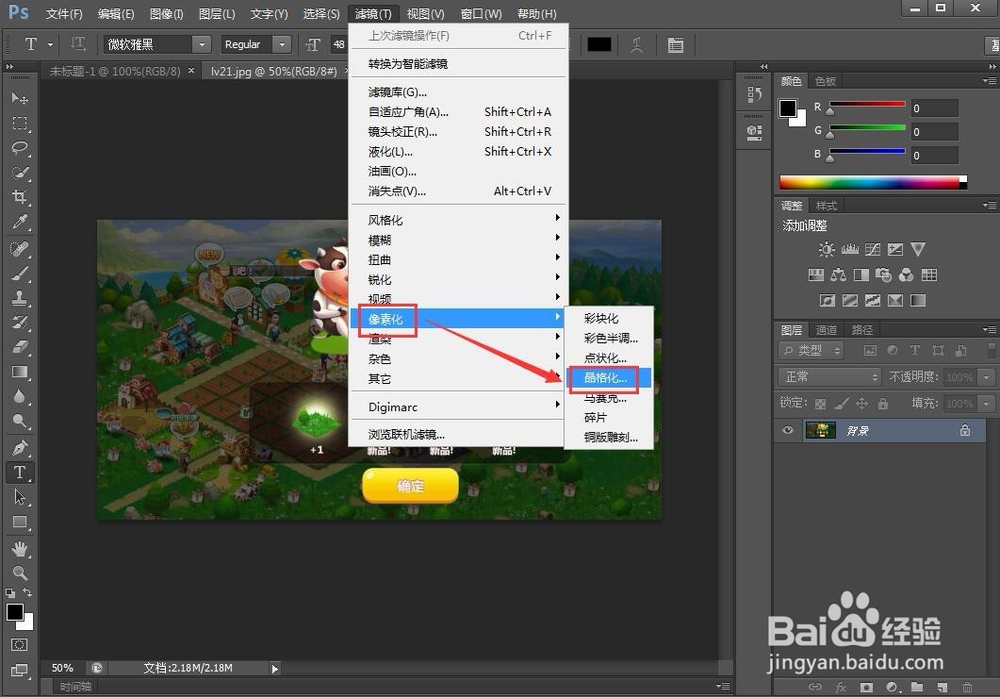
Task: Click the Levels adjustment icon
Action: (x=849, y=249)
